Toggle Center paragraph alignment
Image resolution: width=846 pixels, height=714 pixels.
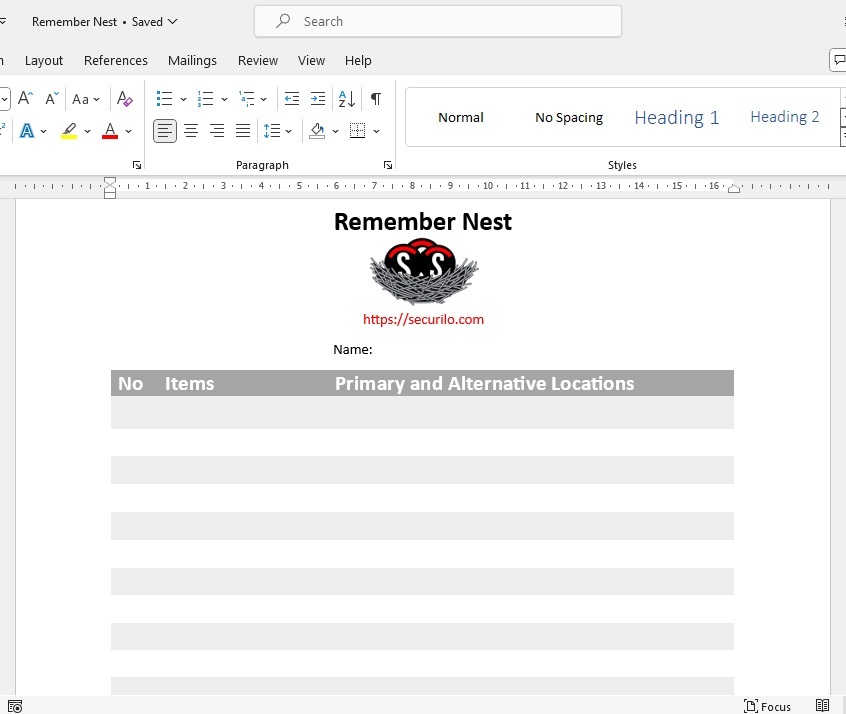coord(191,131)
